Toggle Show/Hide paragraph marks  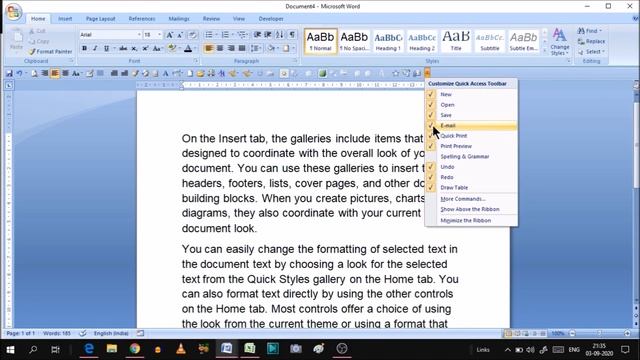pos(292,35)
